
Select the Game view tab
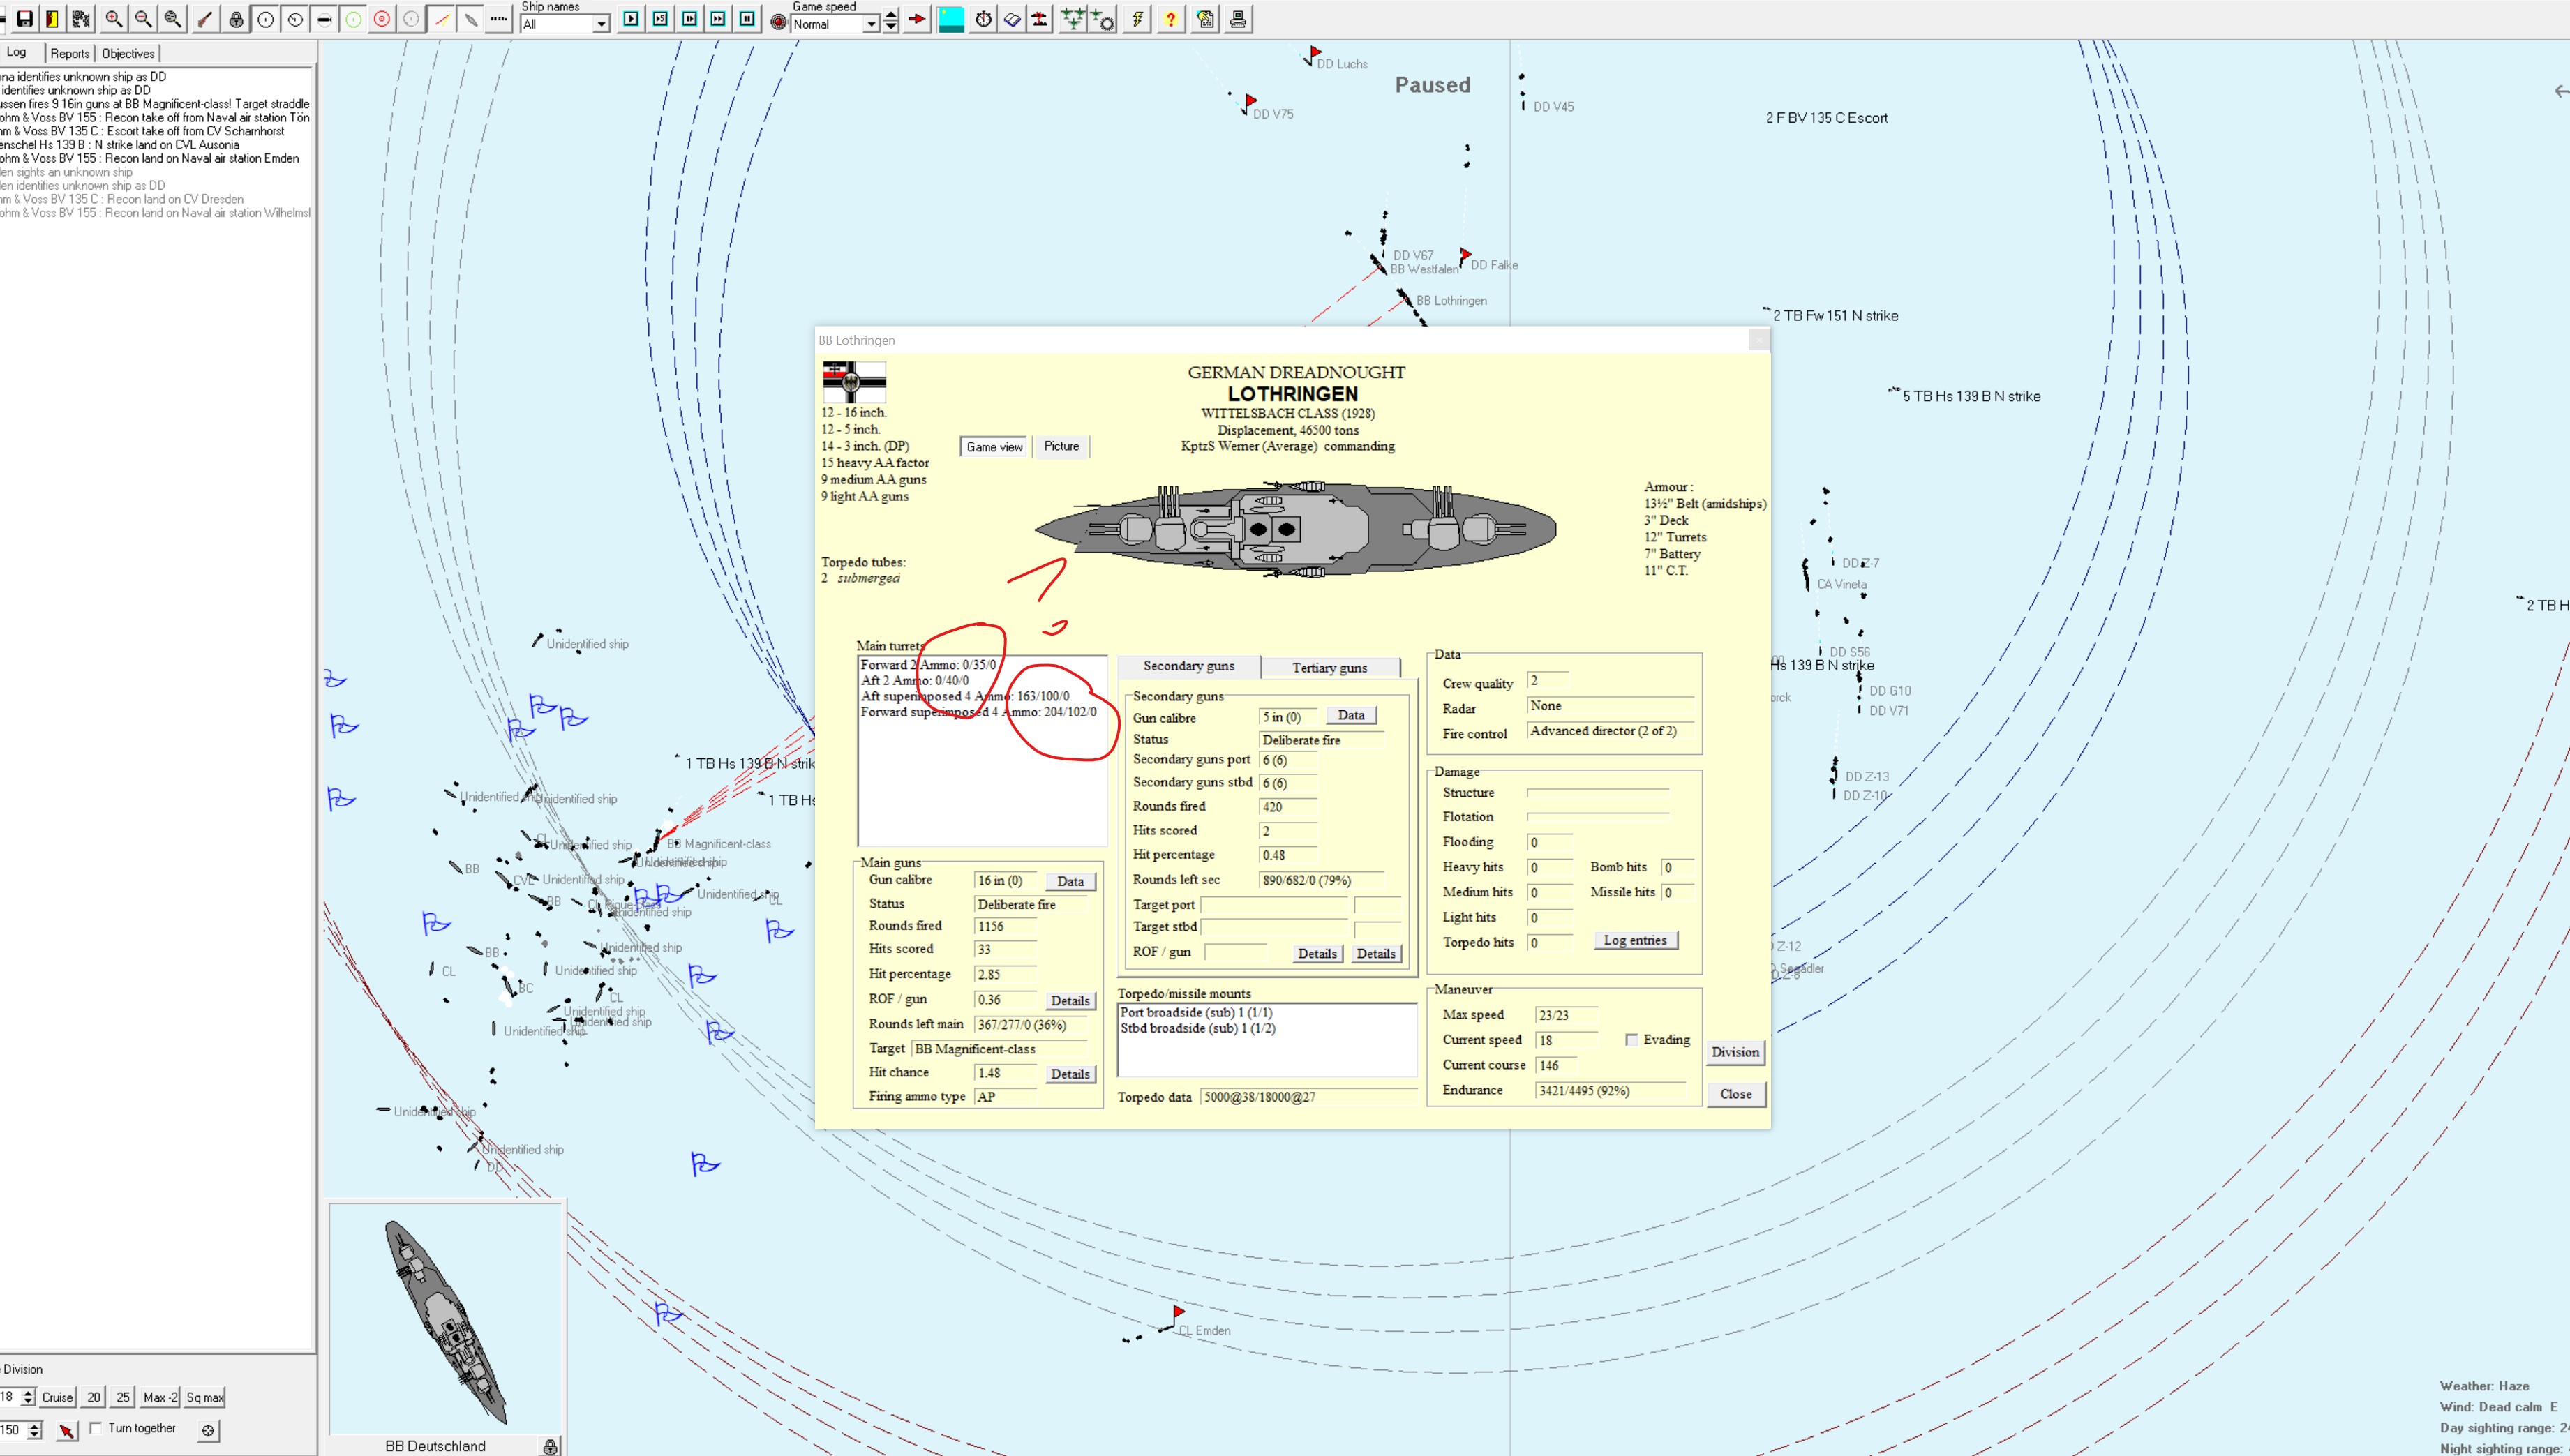click(x=994, y=447)
